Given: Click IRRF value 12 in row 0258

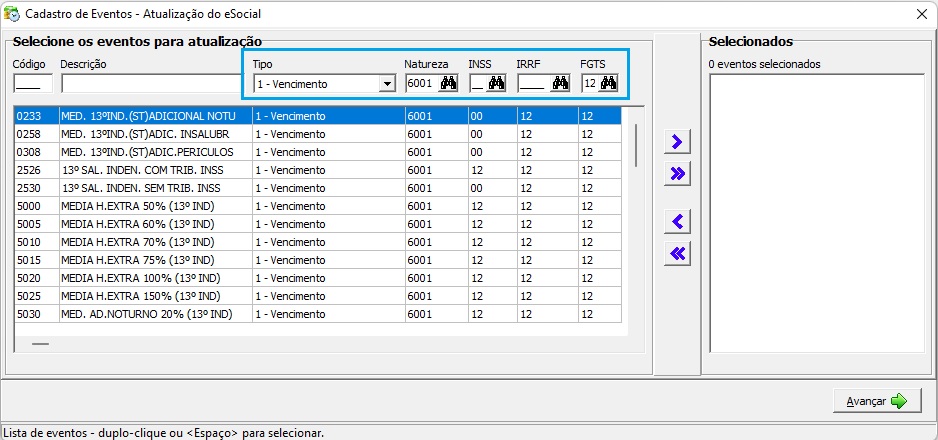Looking at the screenshot, I should [x=547, y=134].
